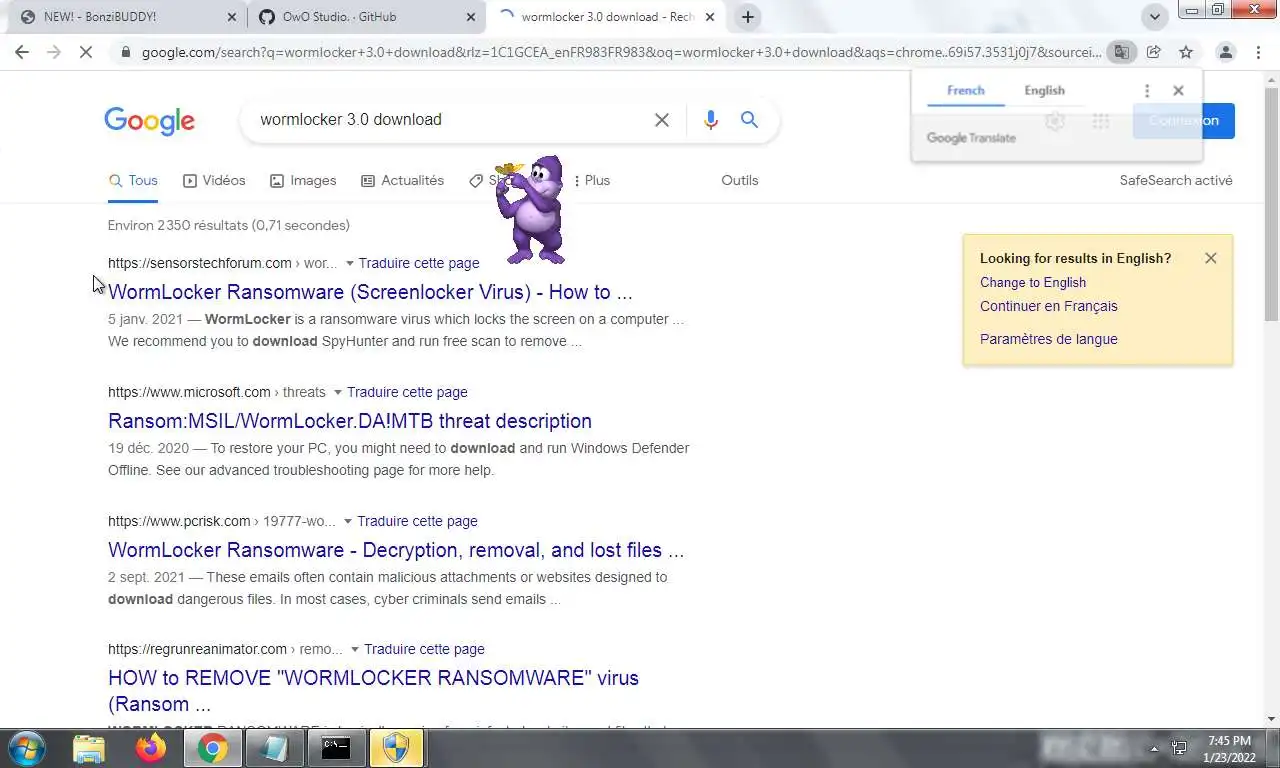Select the Tous results tab

pyautogui.click(x=133, y=181)
